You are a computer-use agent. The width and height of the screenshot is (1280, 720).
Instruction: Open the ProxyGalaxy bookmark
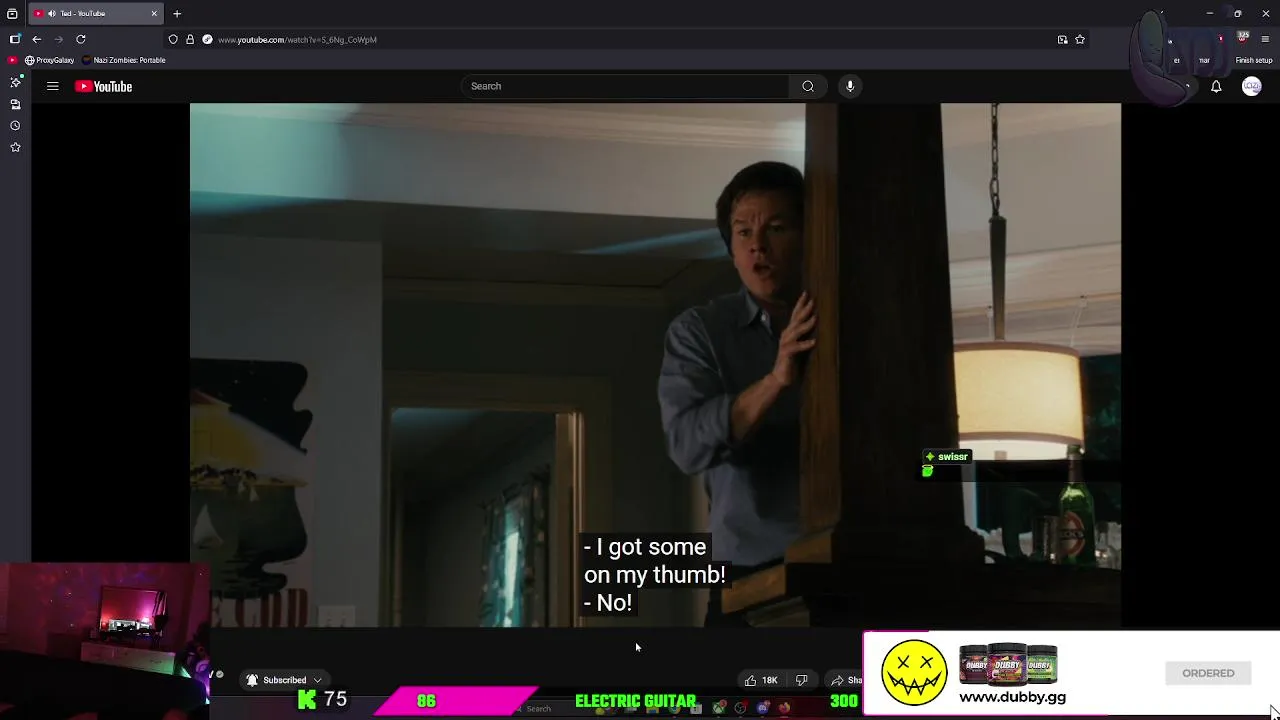50,60
